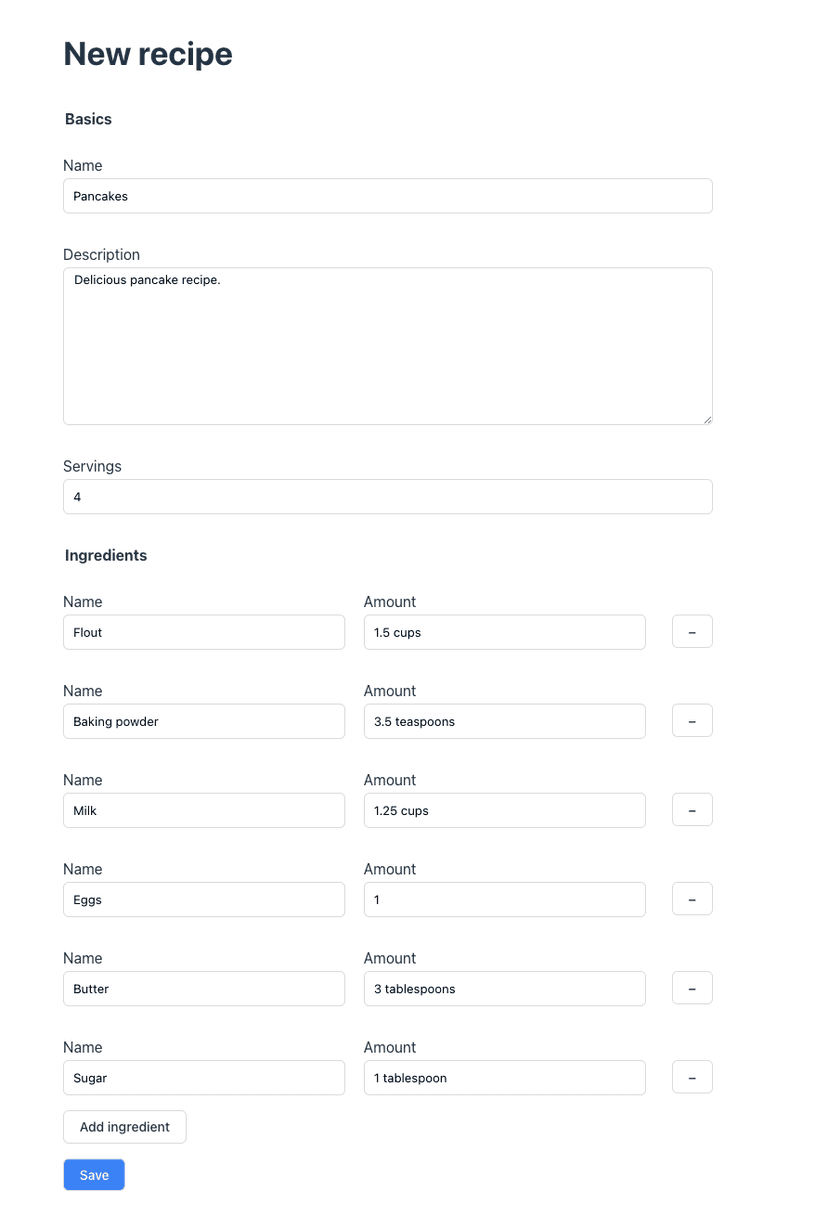
Task: Select the Baking powder name field
Action: [204, 721]
